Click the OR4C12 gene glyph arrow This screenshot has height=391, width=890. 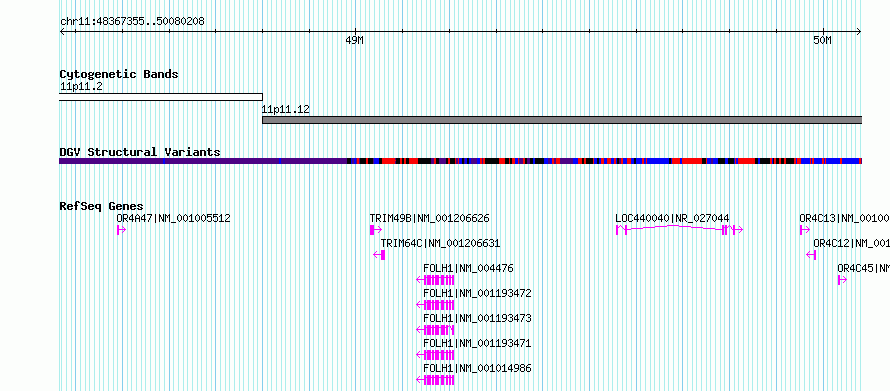click(x=811, y=255)
